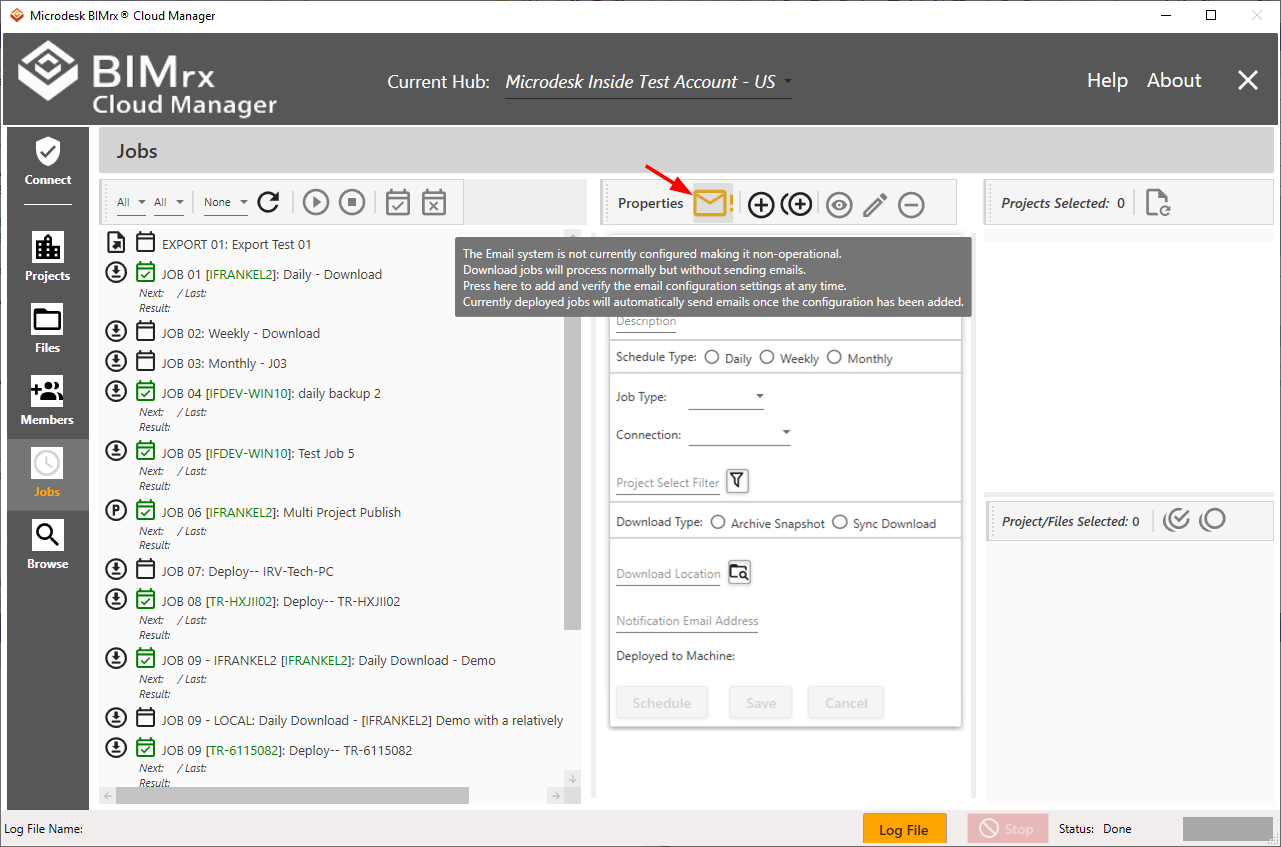
Task: Switch to the Projects sidebar tab
Action: tap(47, 256)
